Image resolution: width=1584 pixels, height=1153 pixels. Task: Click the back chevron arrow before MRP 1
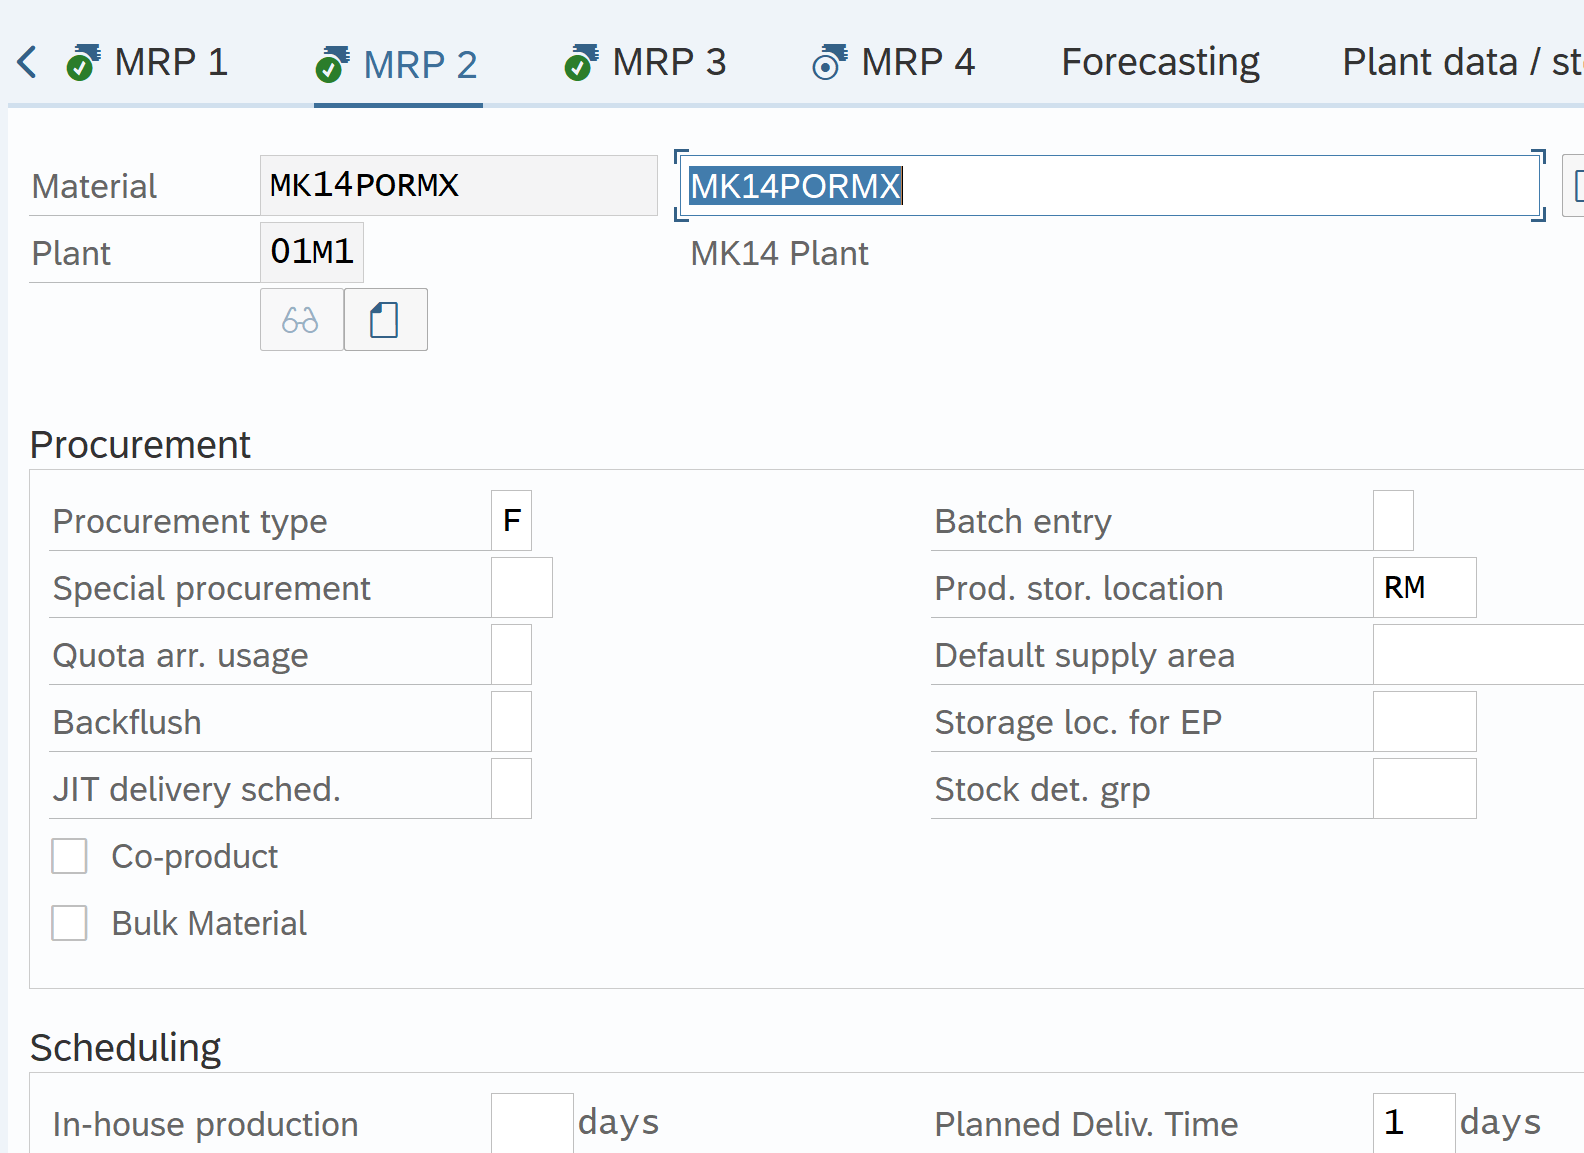[27, 62]
